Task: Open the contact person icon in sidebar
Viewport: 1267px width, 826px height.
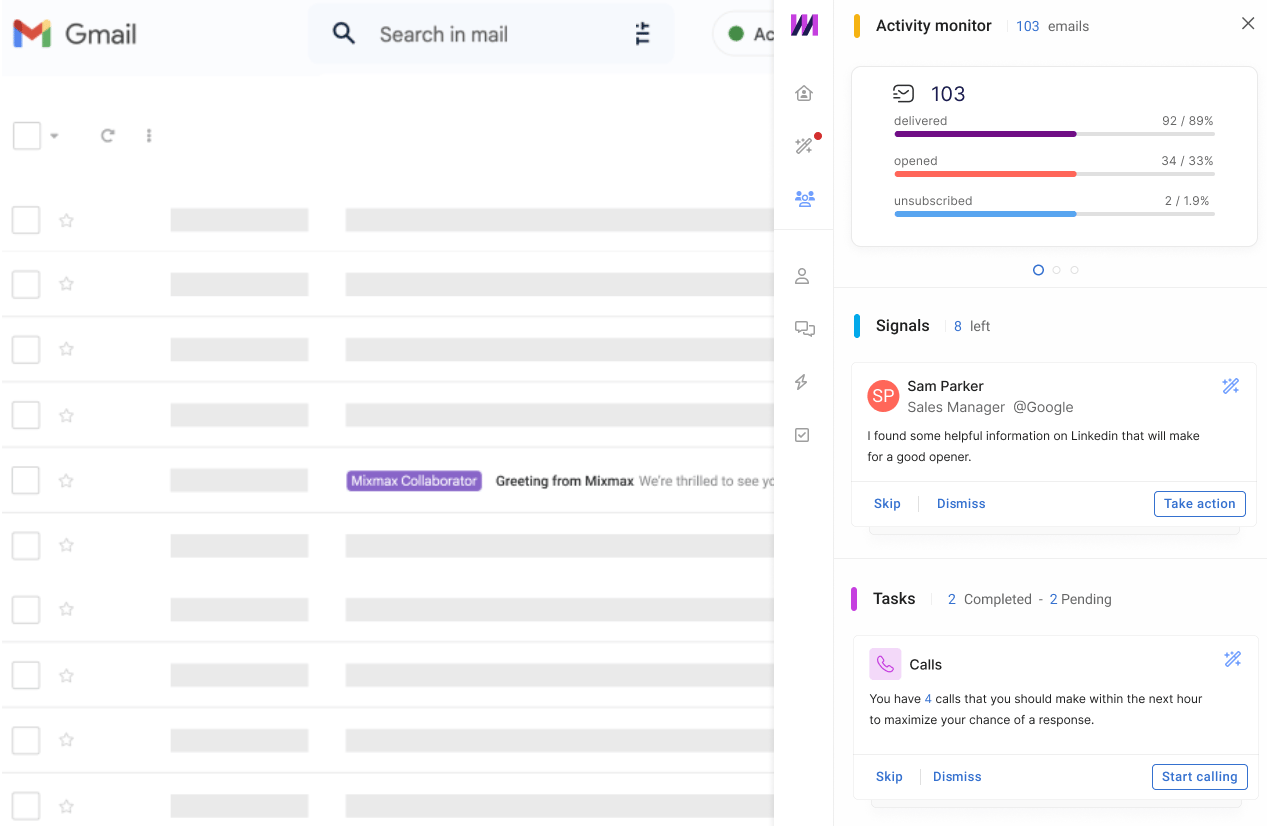Action: click(x=802, y=277)
